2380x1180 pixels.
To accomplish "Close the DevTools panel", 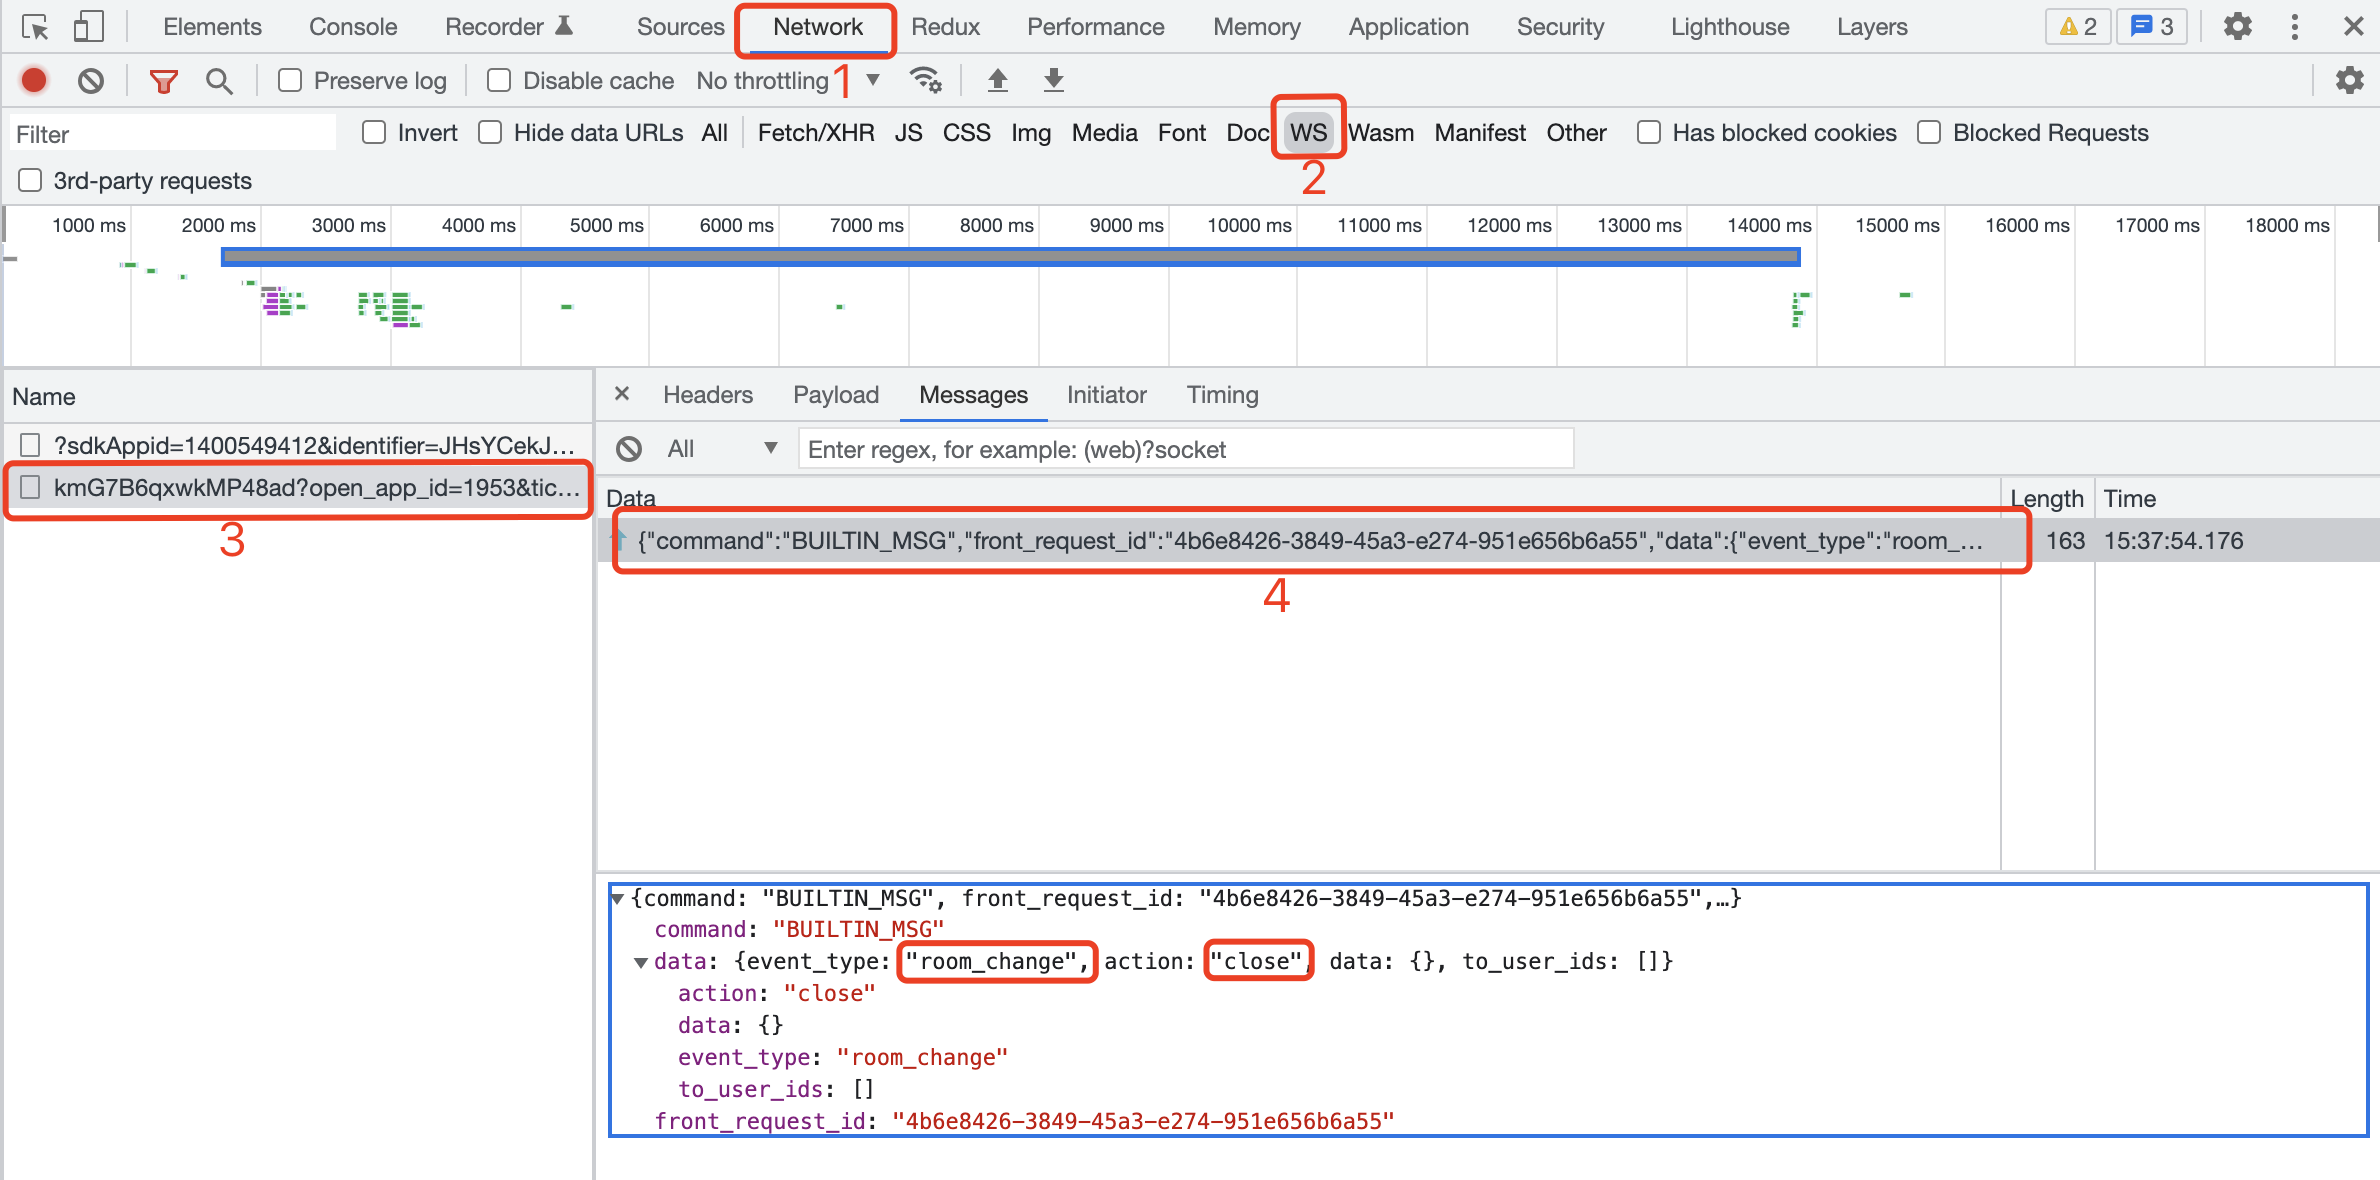I will pyautogui.click(x=2353, y=27).
